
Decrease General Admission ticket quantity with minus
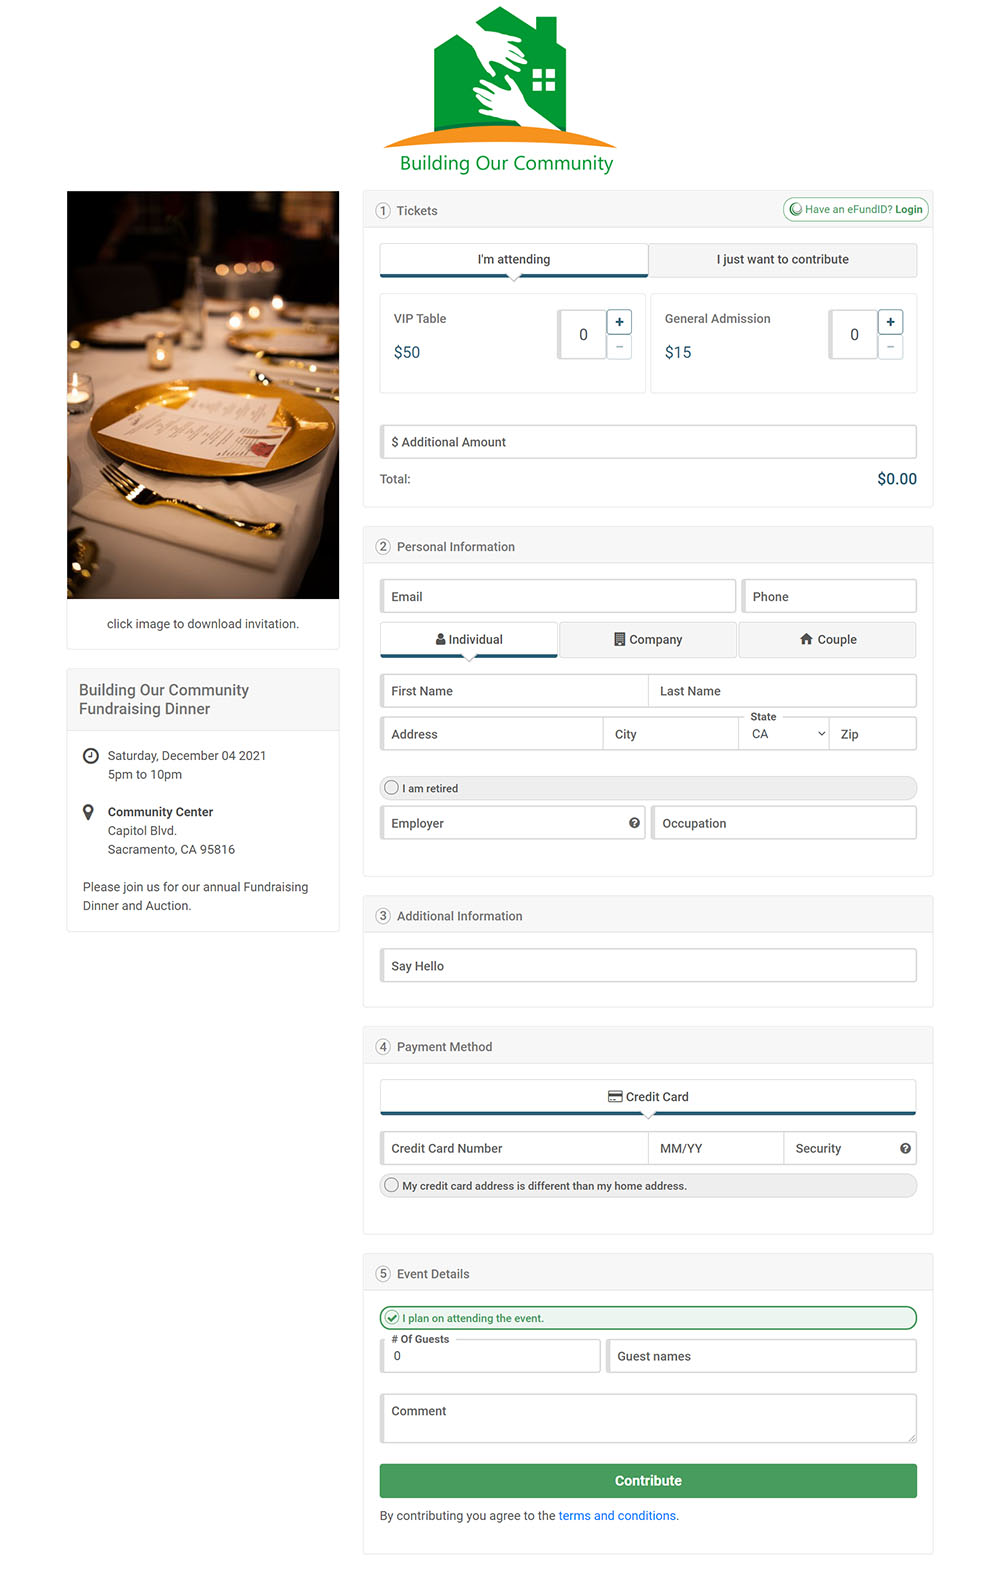(x=890, y=347)
